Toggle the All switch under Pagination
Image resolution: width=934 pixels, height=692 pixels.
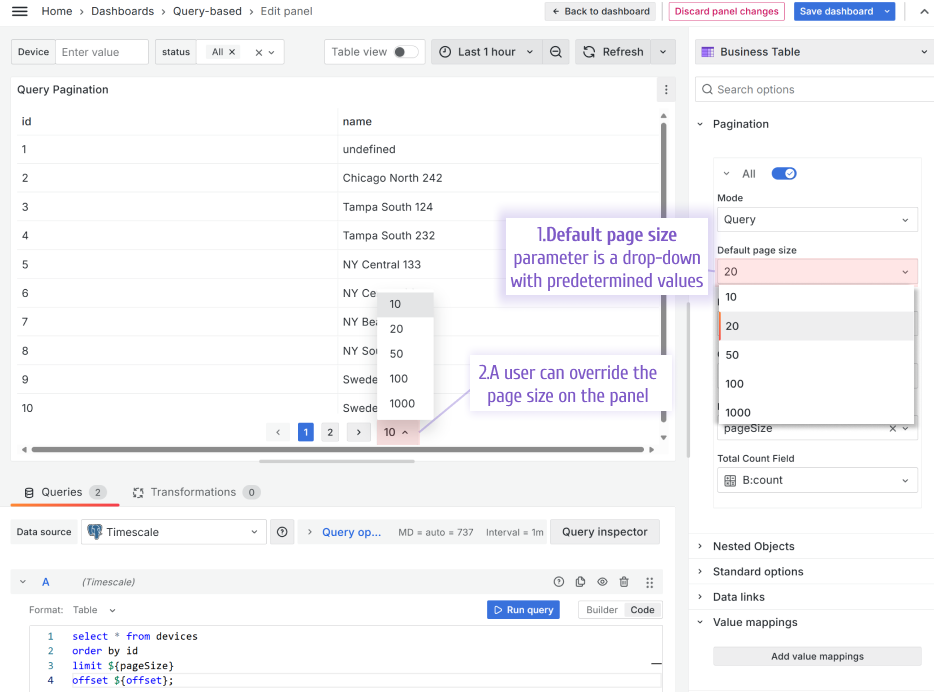point(784,173)
